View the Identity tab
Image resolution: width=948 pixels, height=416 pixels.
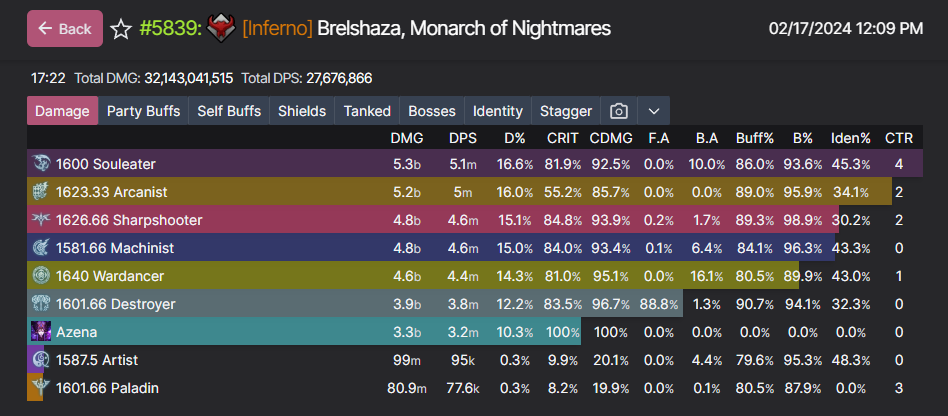(x=497, y=111)
